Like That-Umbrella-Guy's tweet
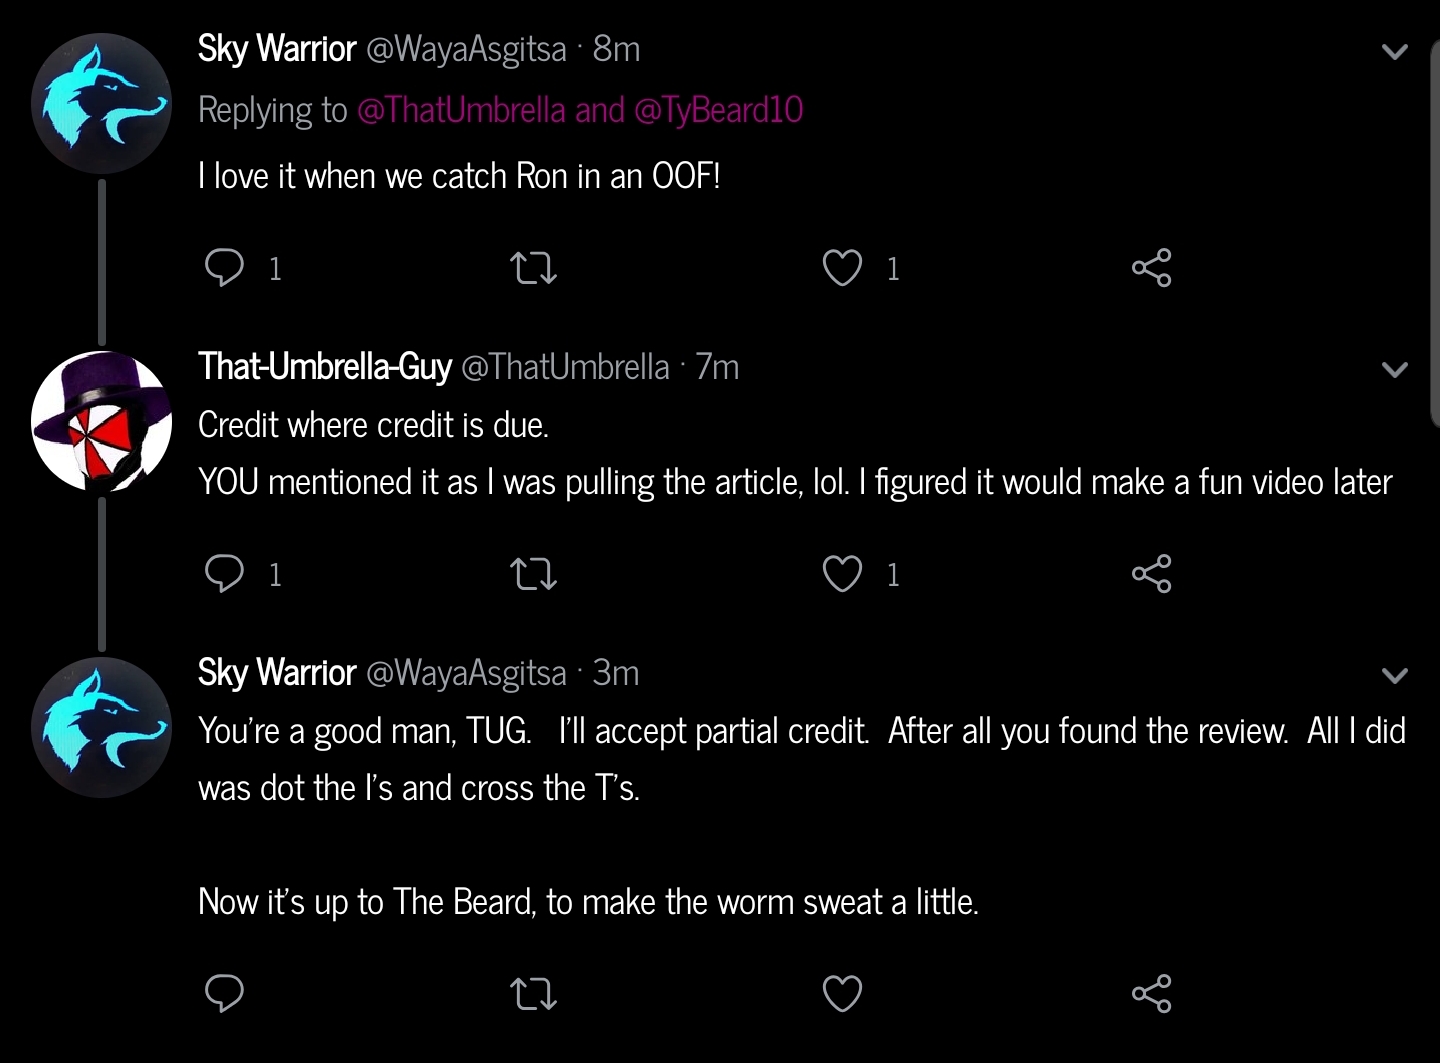1440x1063 pixels. coord(842,574)
